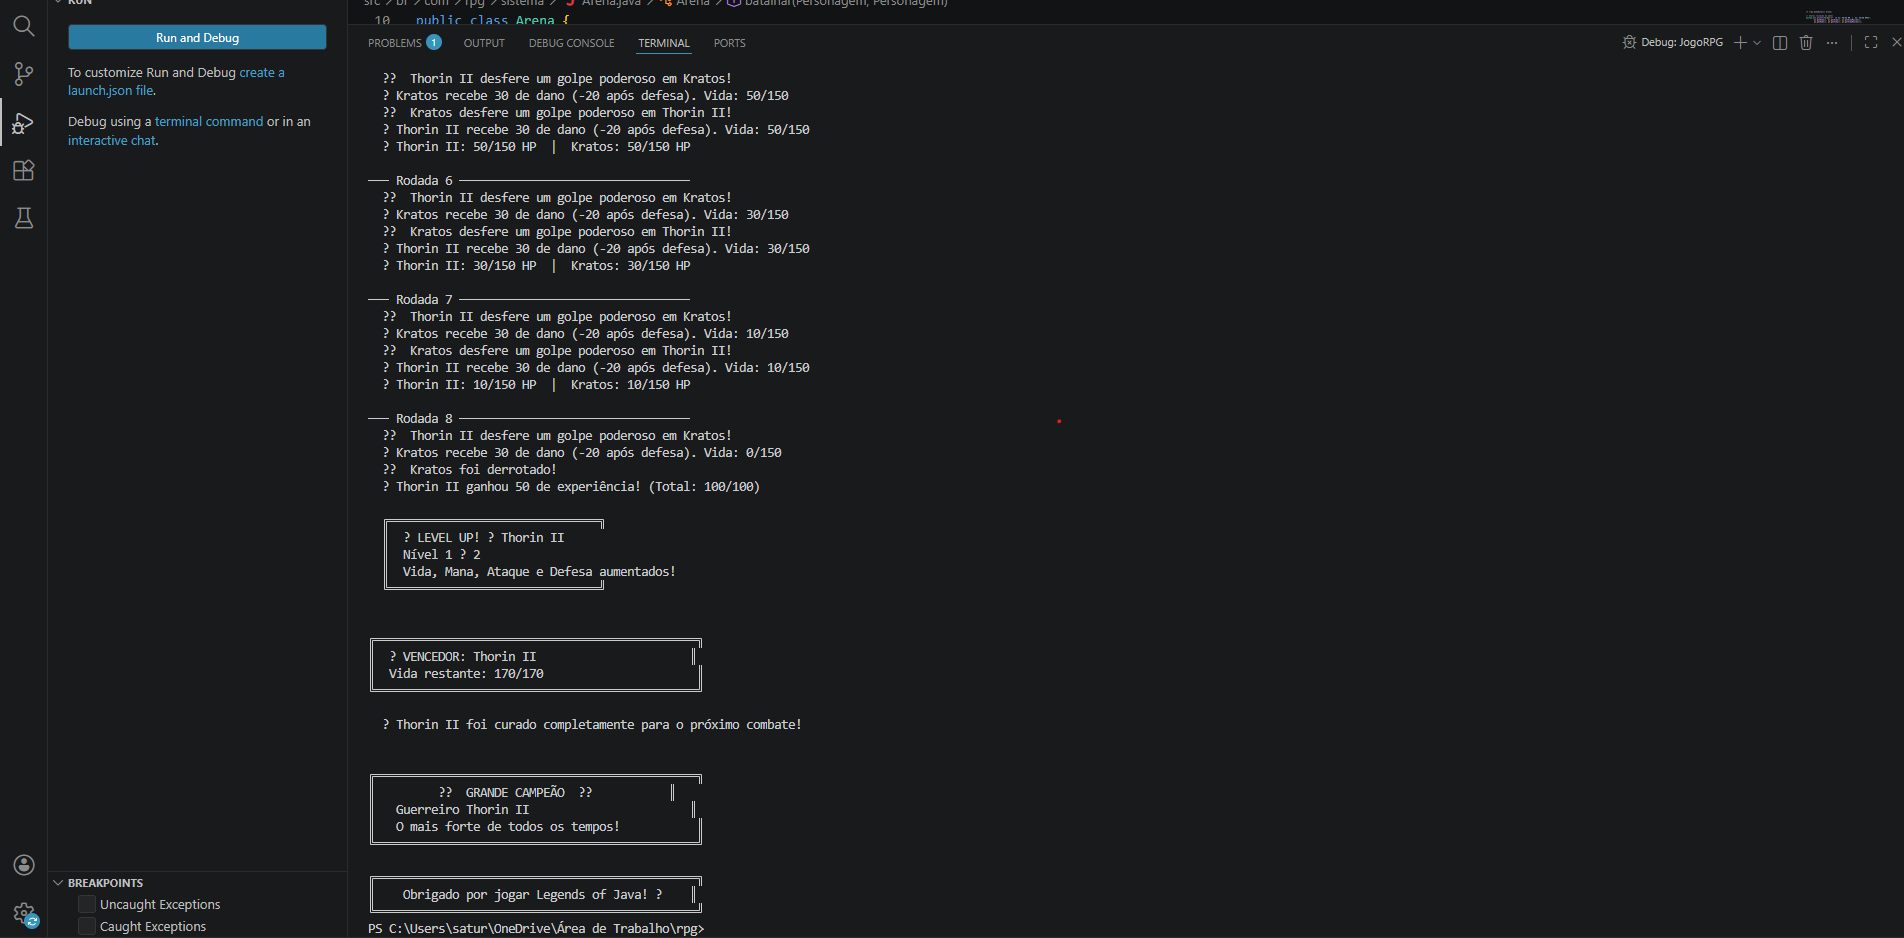Click the 'Rodada 8' heading in terminal
The height and width of the screenshot is (938, 1904).
coord(424,418)
